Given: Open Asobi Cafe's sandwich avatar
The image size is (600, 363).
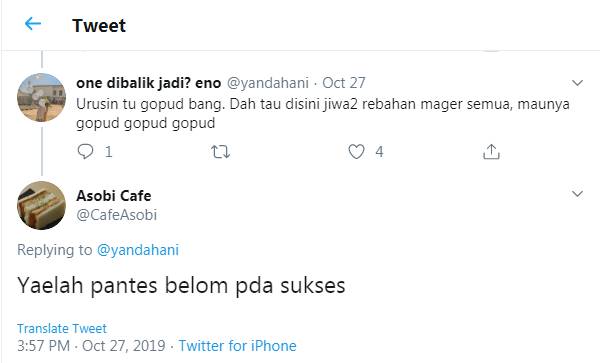Looking at the screenshot, I should [x=41, y=205].
